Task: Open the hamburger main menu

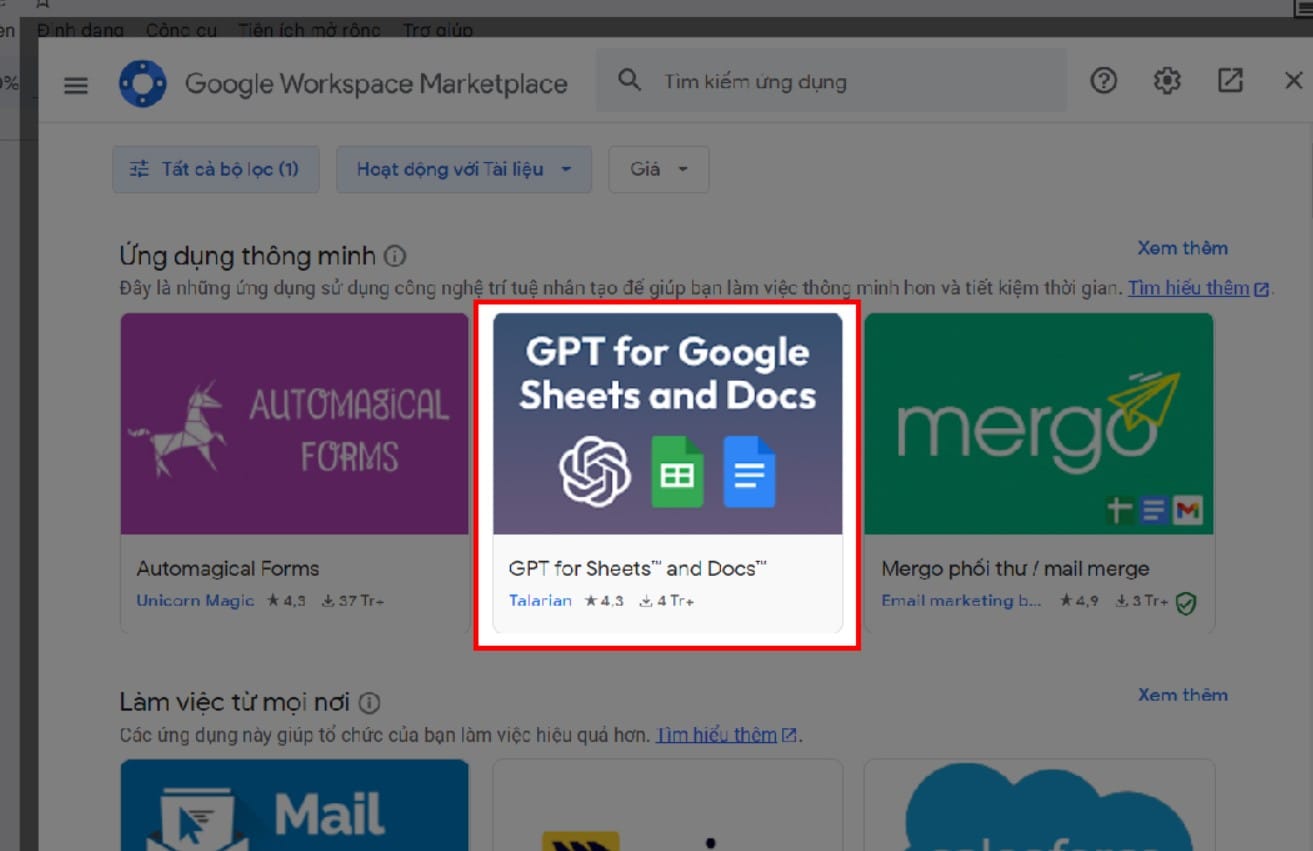Action: pos(76,85)
